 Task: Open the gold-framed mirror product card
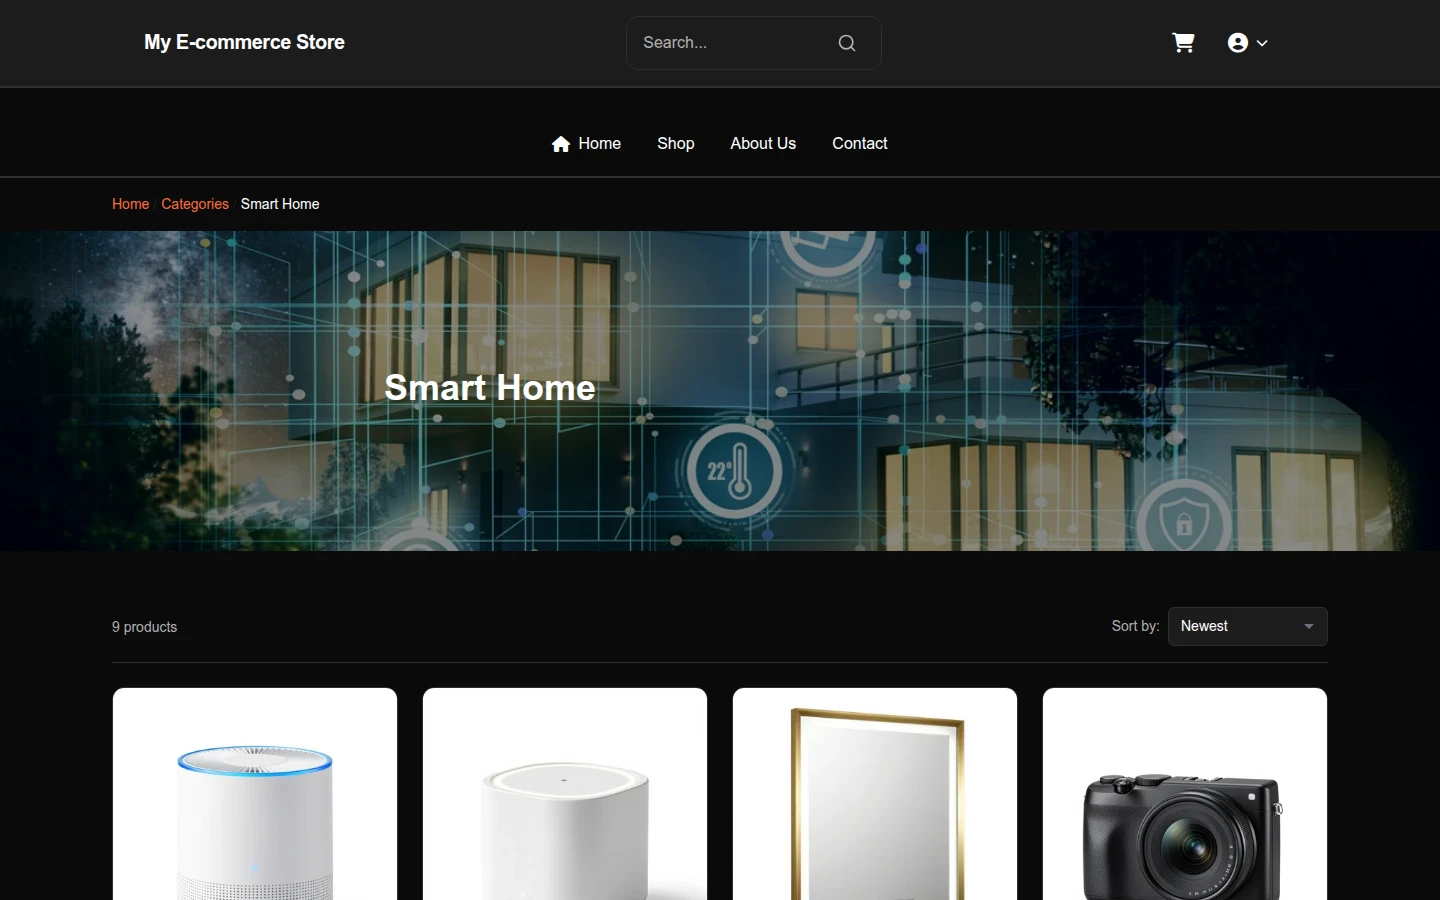[x=875, y=794]
